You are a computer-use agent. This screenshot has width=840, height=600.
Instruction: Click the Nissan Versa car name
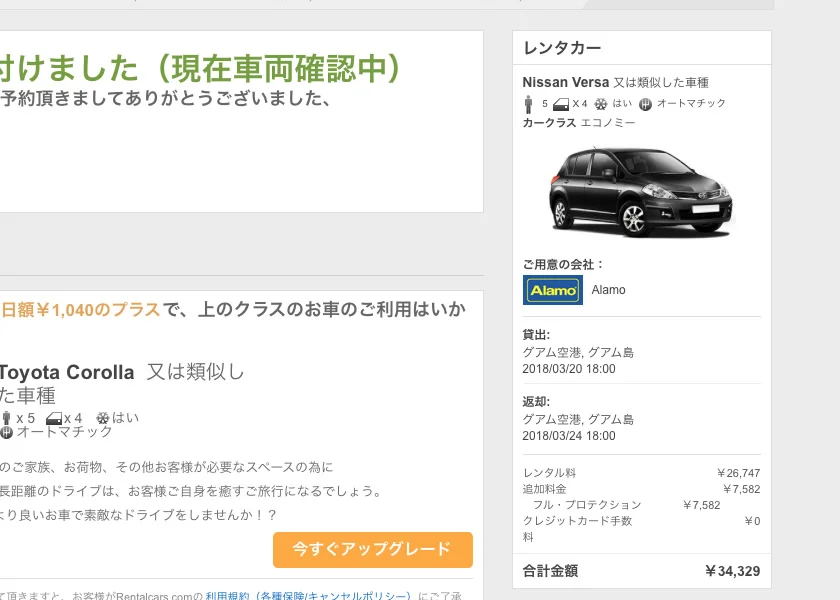(x=566, y=82)
